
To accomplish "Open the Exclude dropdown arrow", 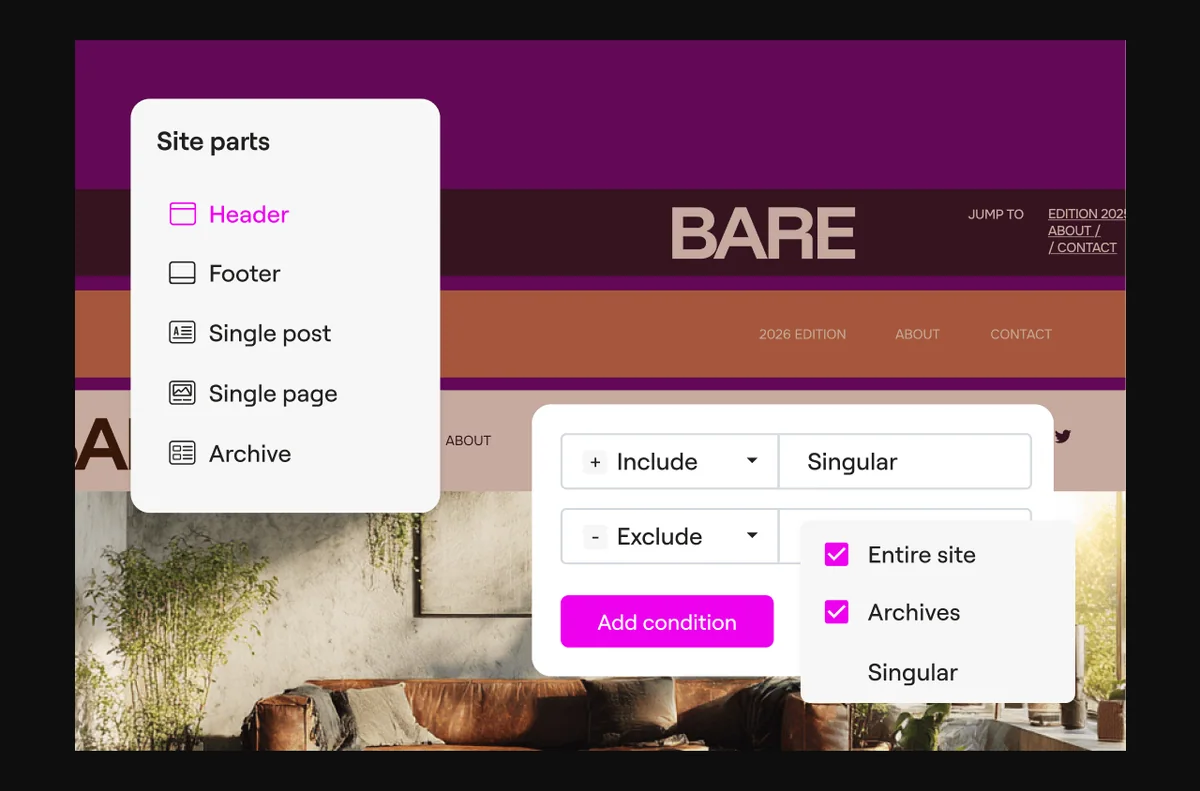I will click(x=752, y=536).
